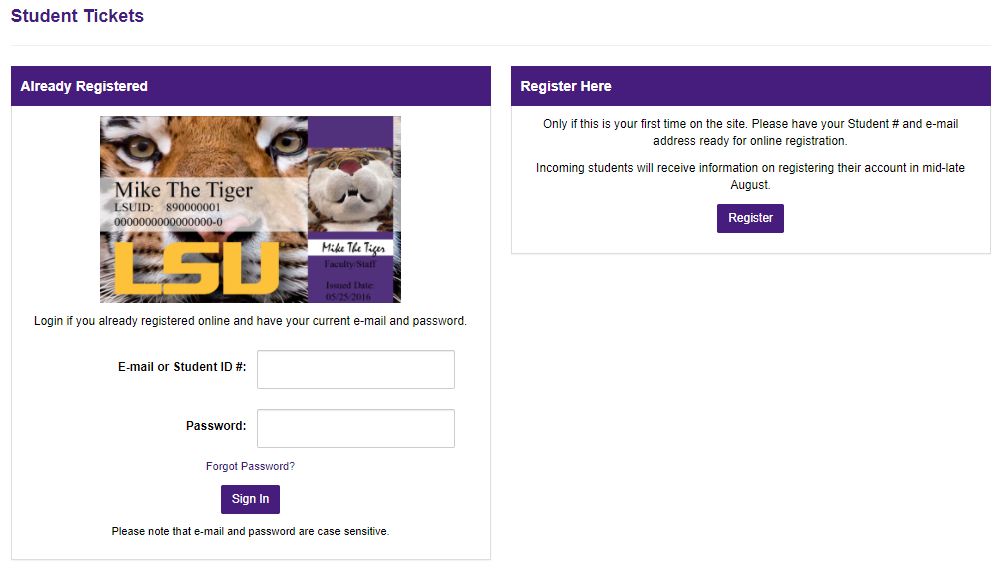Click the incoming students August notice
The height and width of the screenshot is (579, 1006).
click(751, 175)
